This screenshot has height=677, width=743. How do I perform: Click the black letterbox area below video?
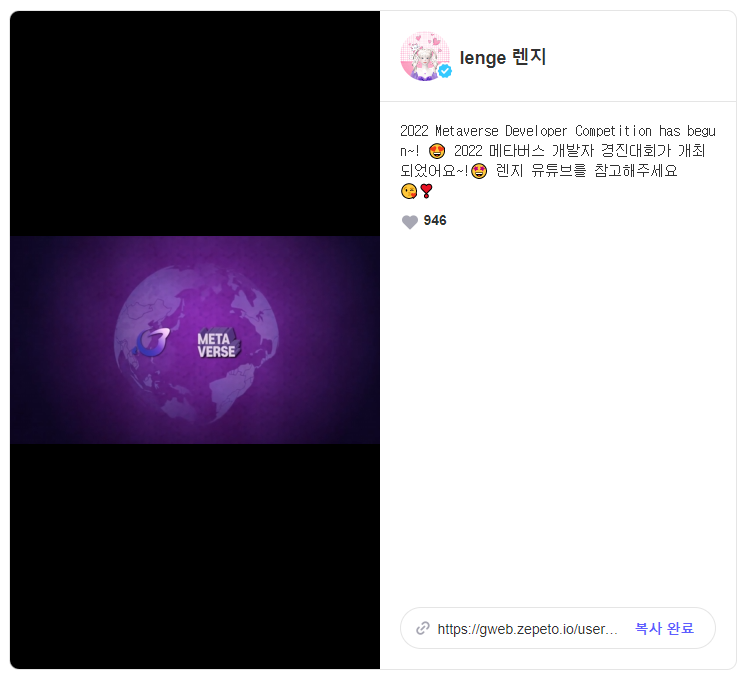[195, 556]
